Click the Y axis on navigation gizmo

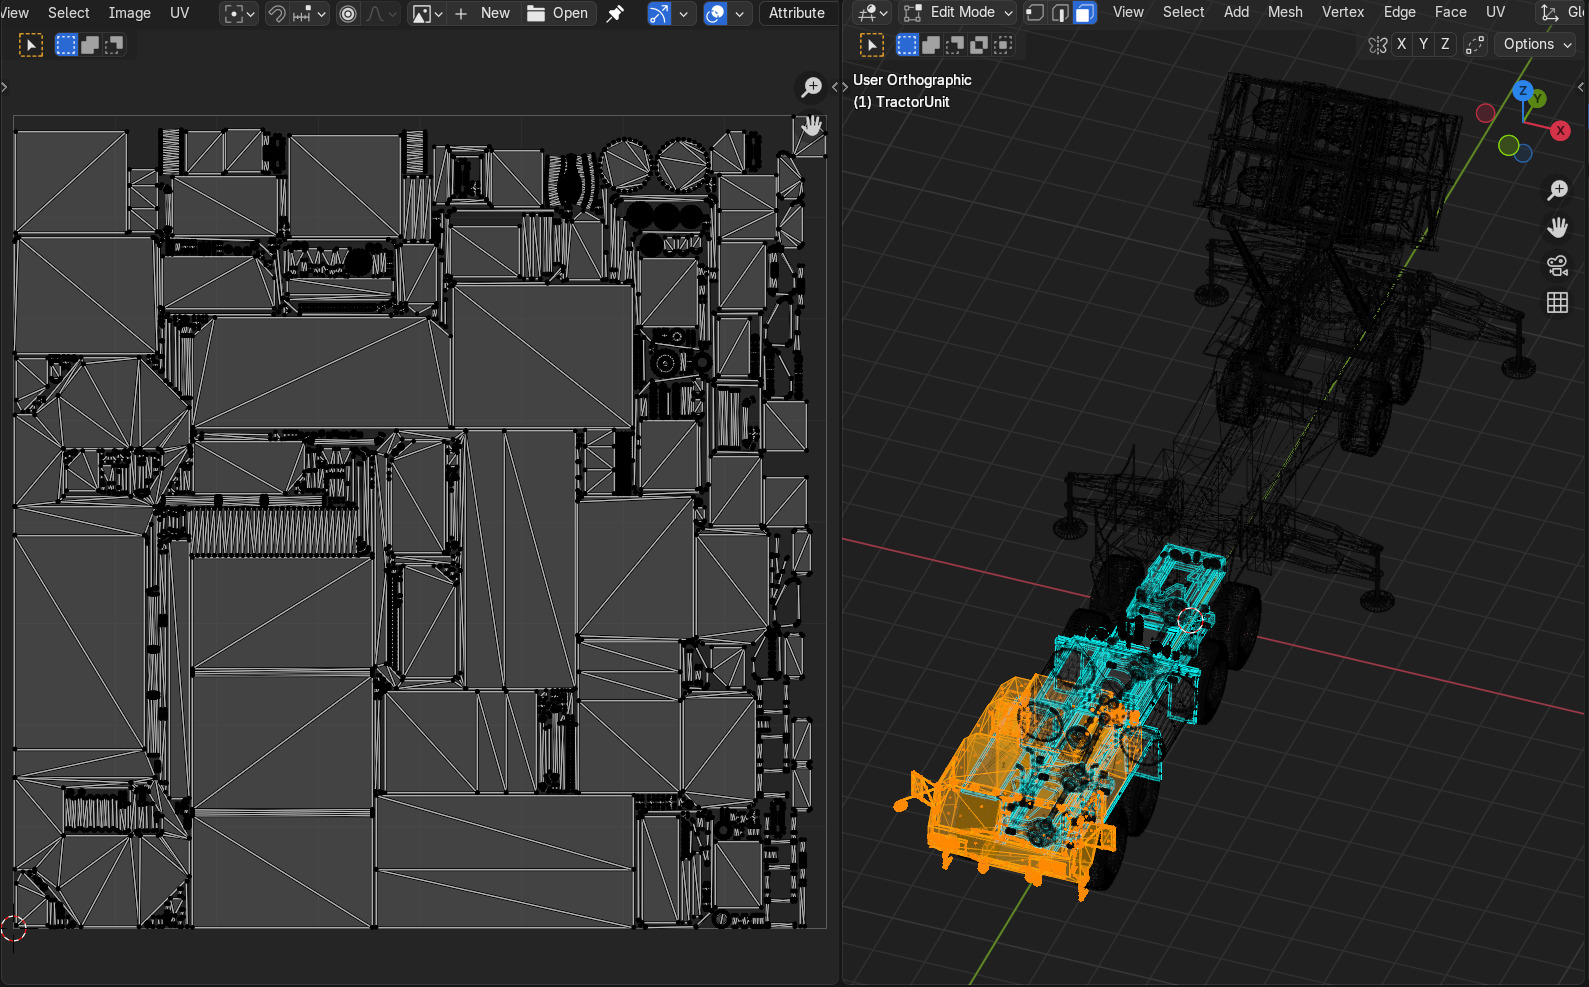point(1538,98)
